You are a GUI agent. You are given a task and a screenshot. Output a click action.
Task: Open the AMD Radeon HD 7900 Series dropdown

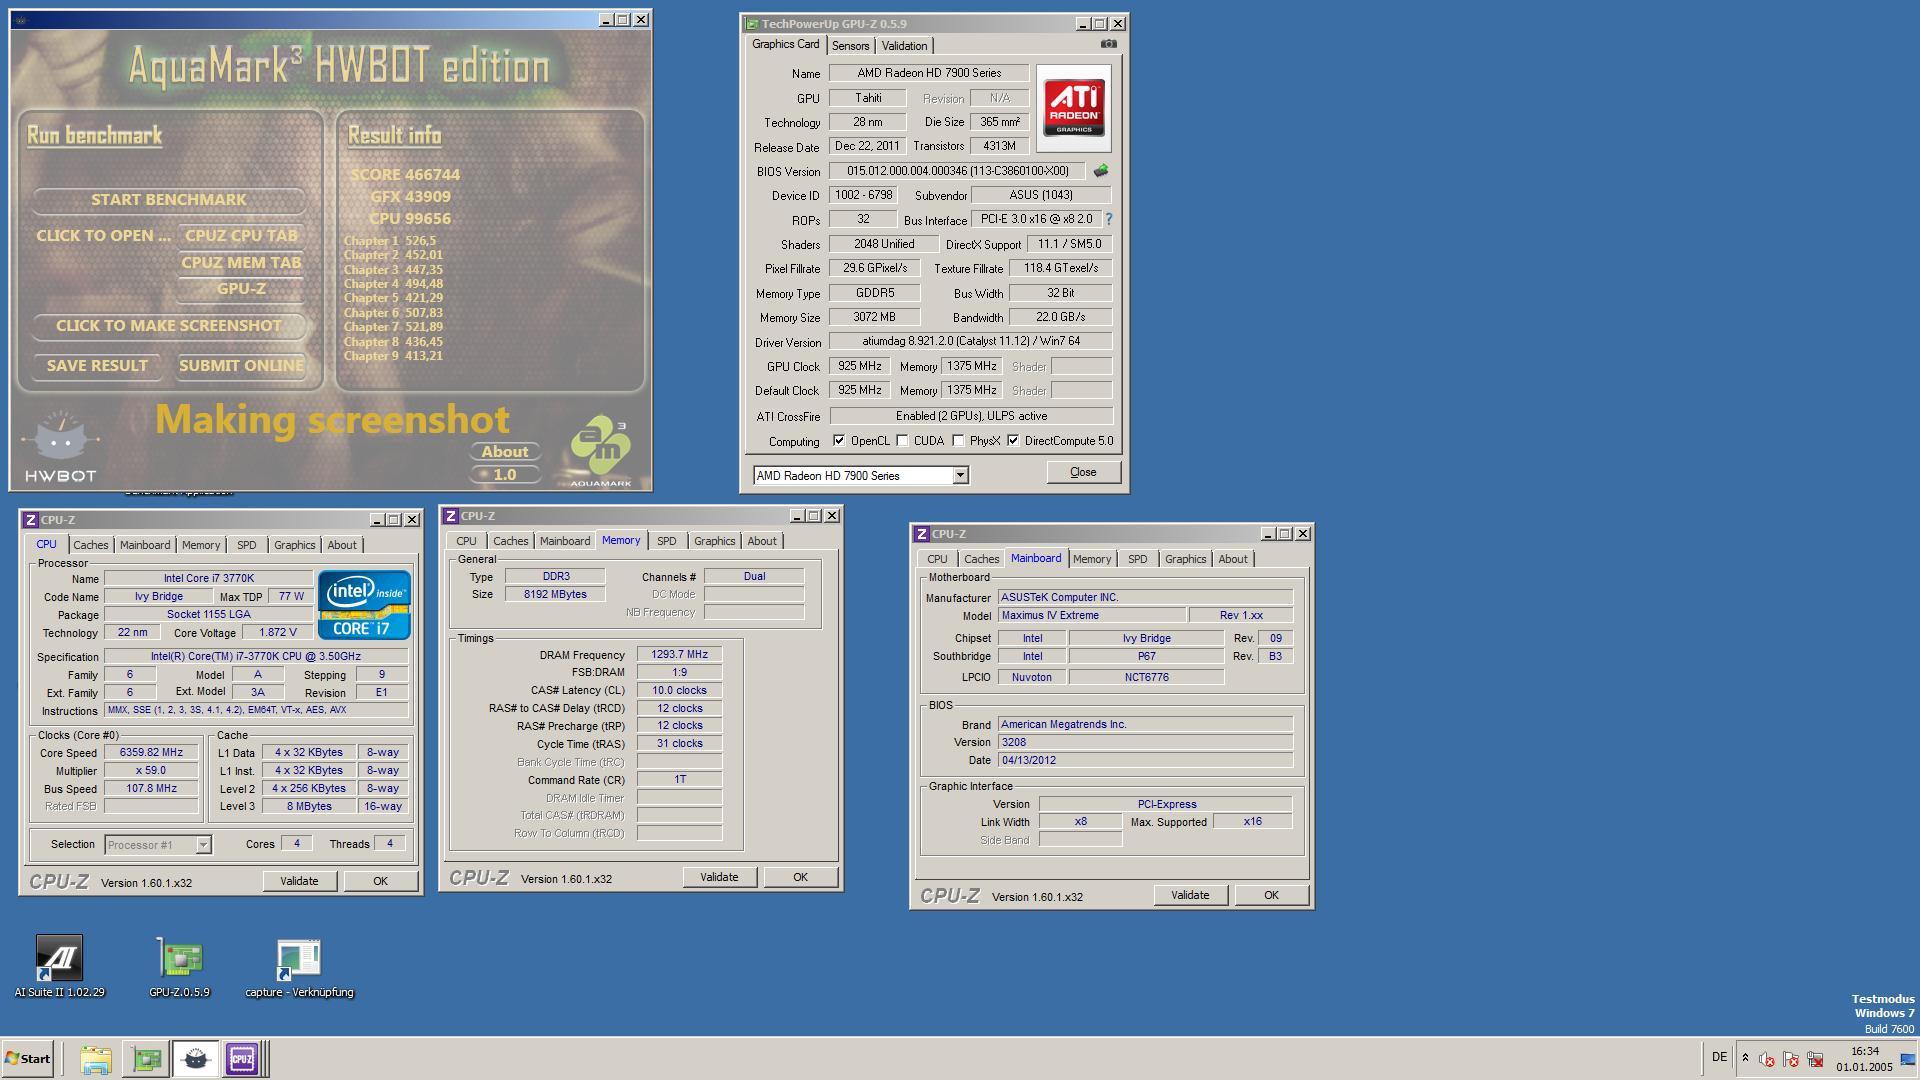(x=960, y=476)
